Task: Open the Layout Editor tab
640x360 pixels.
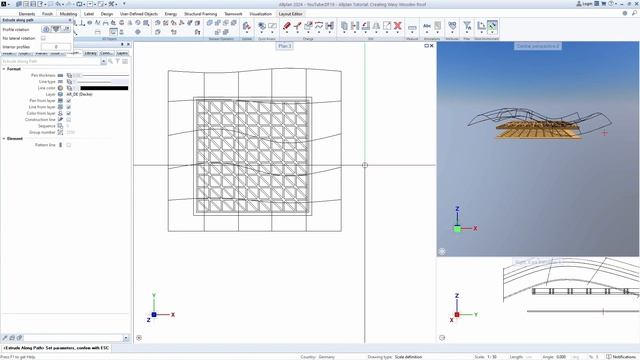Action: coord(291,14)
